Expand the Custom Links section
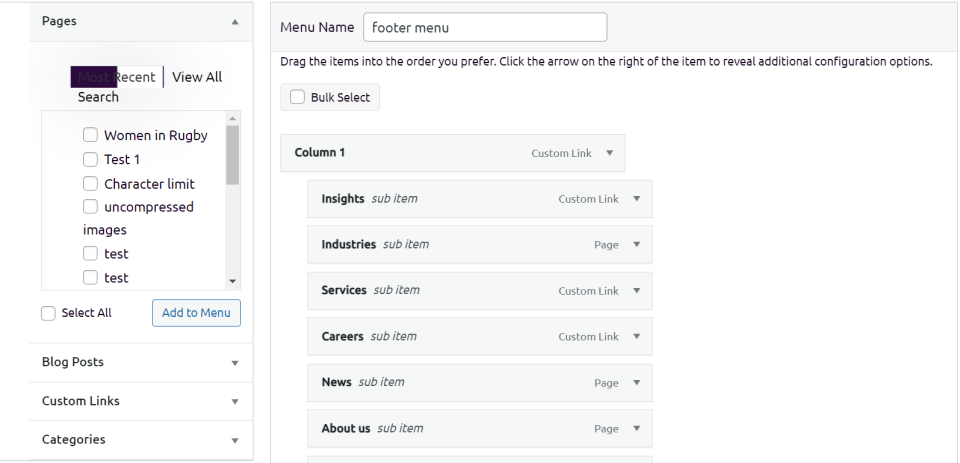 234,402
